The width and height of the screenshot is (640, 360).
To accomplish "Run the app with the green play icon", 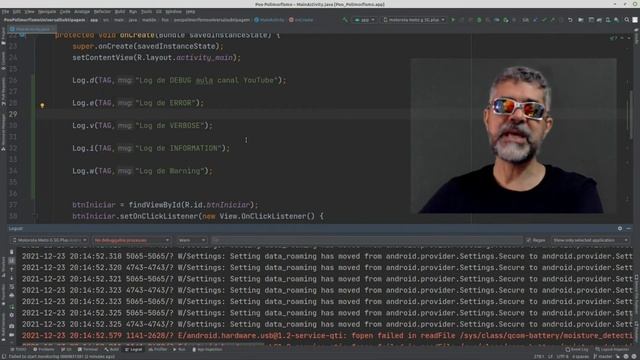I will [453, 20].
